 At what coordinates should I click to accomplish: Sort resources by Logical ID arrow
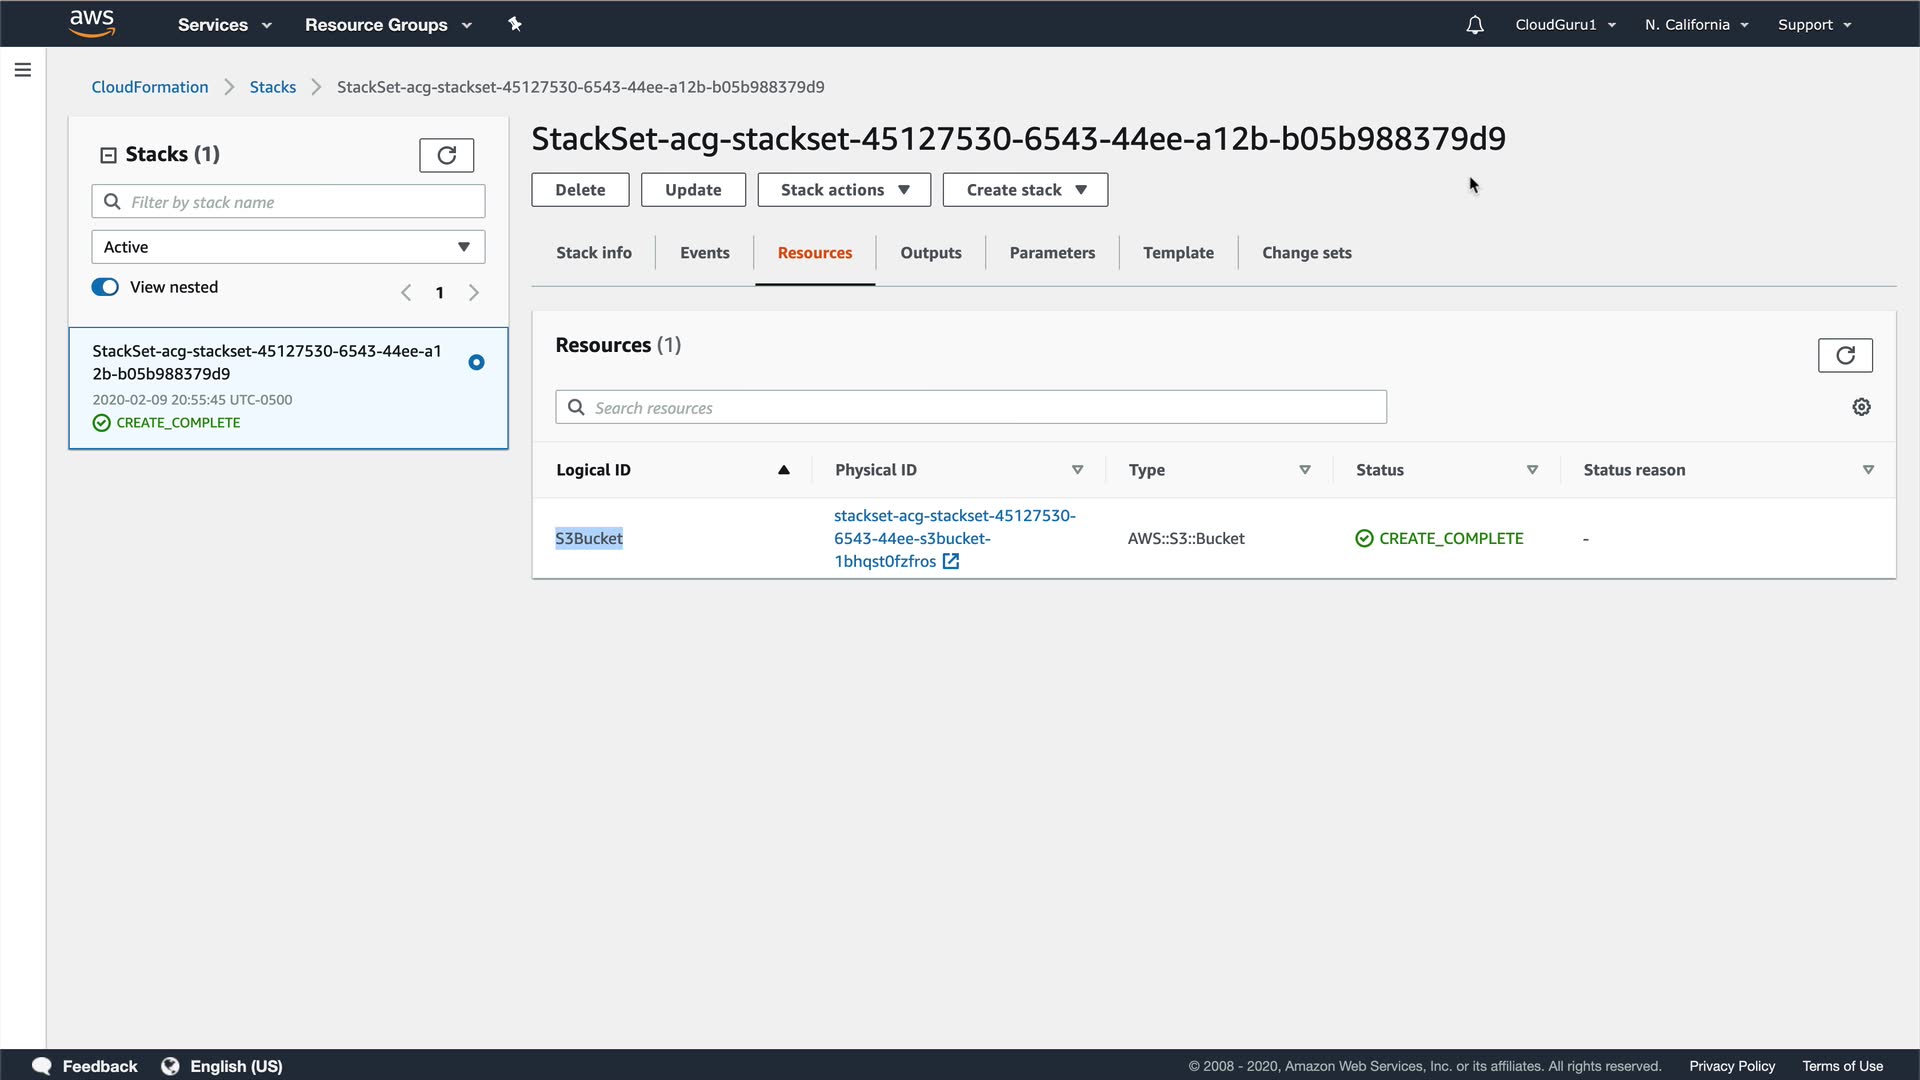tap(784, 470)
